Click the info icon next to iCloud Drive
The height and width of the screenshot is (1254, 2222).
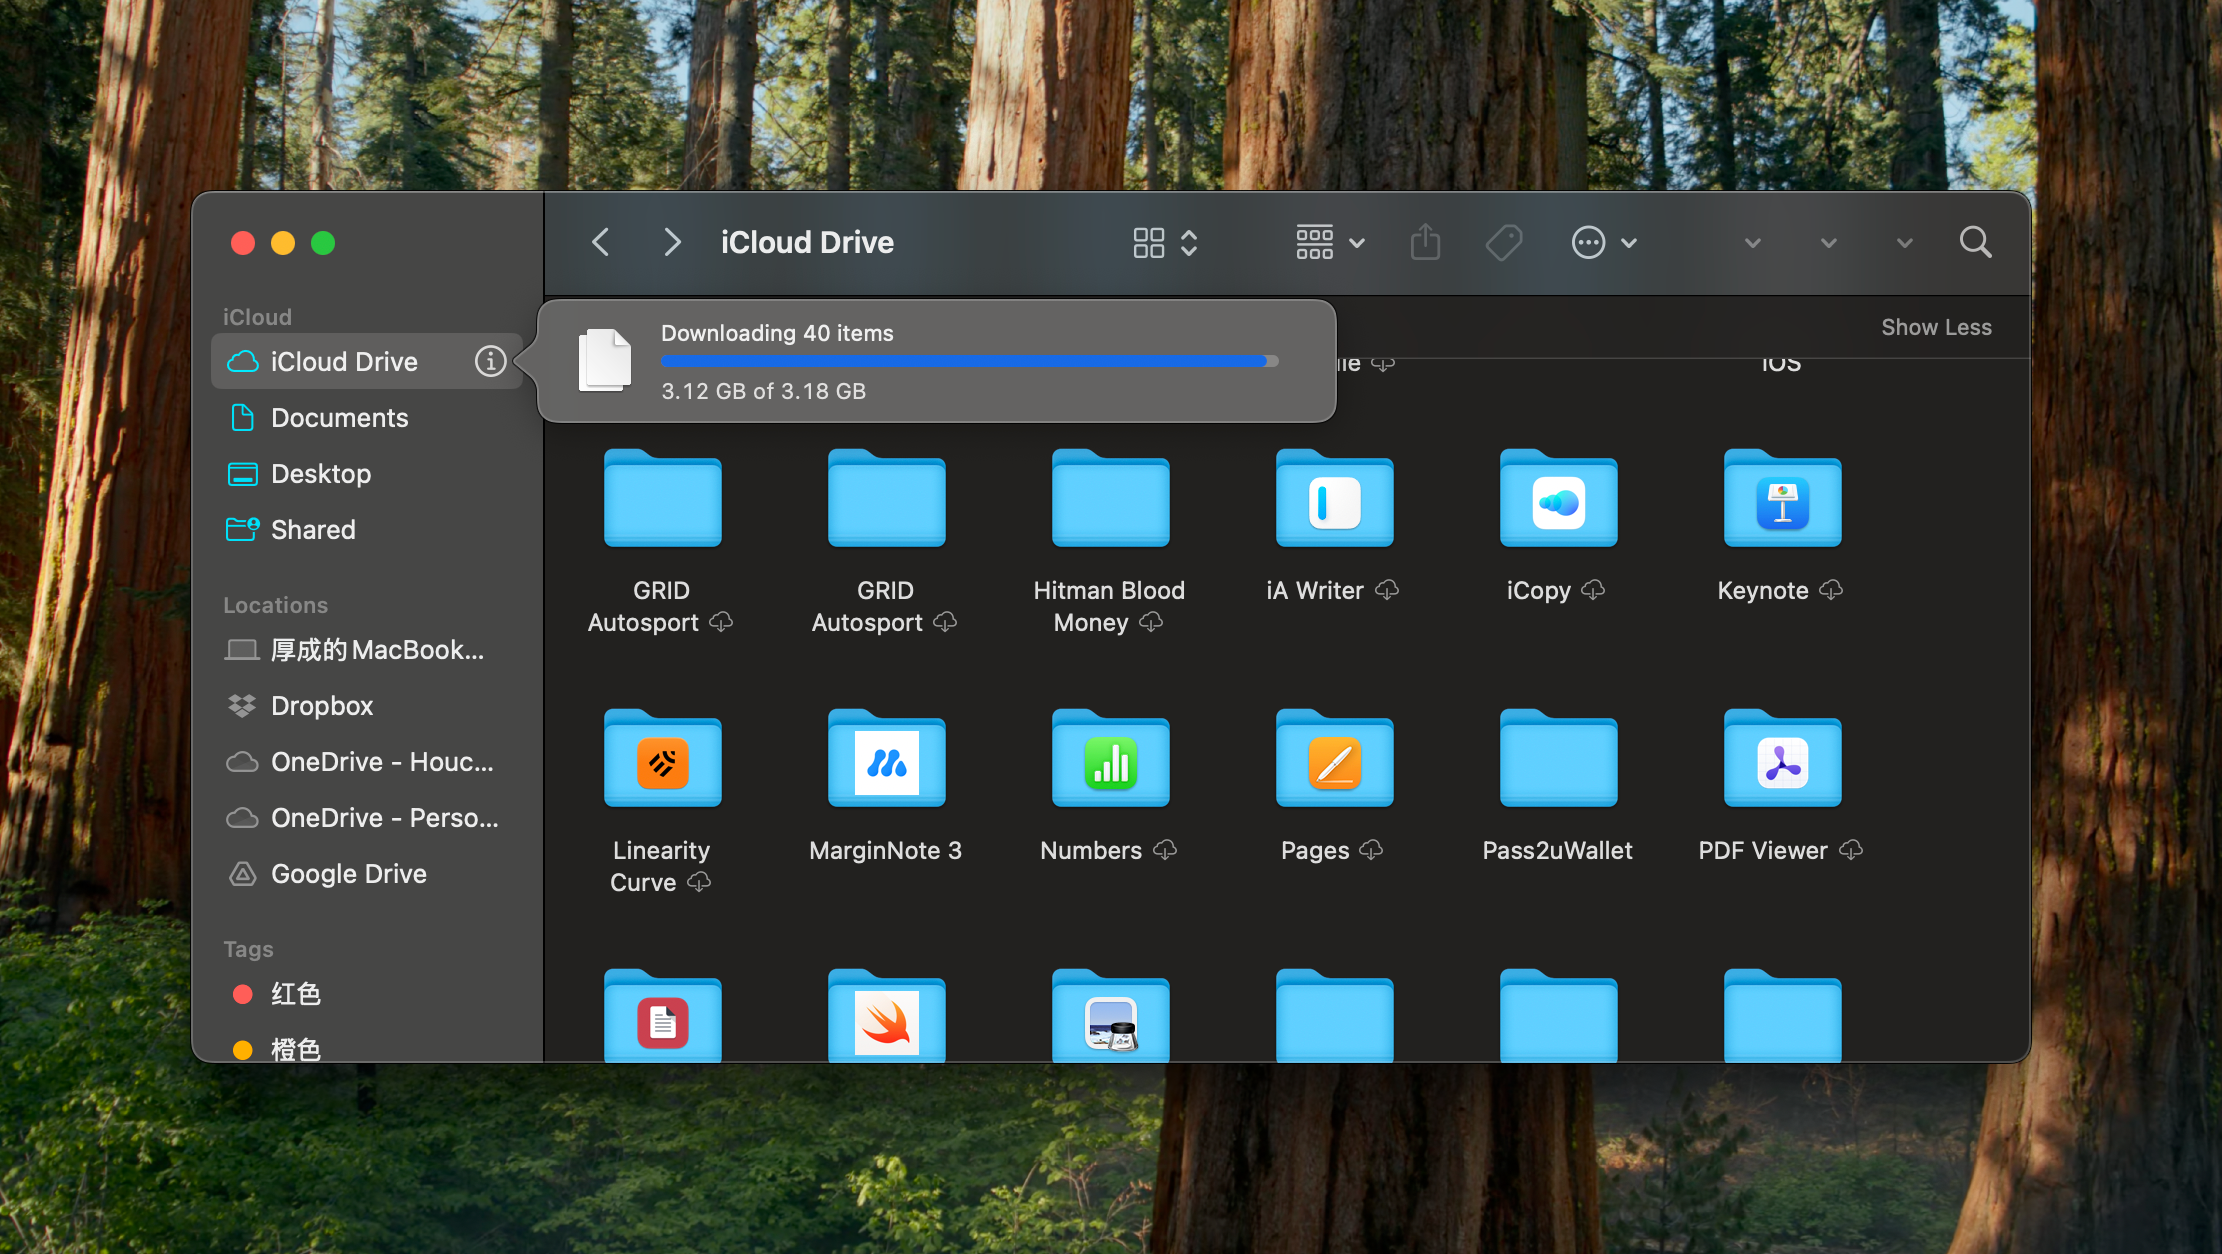pyautogui.click(x=490, y=361)
